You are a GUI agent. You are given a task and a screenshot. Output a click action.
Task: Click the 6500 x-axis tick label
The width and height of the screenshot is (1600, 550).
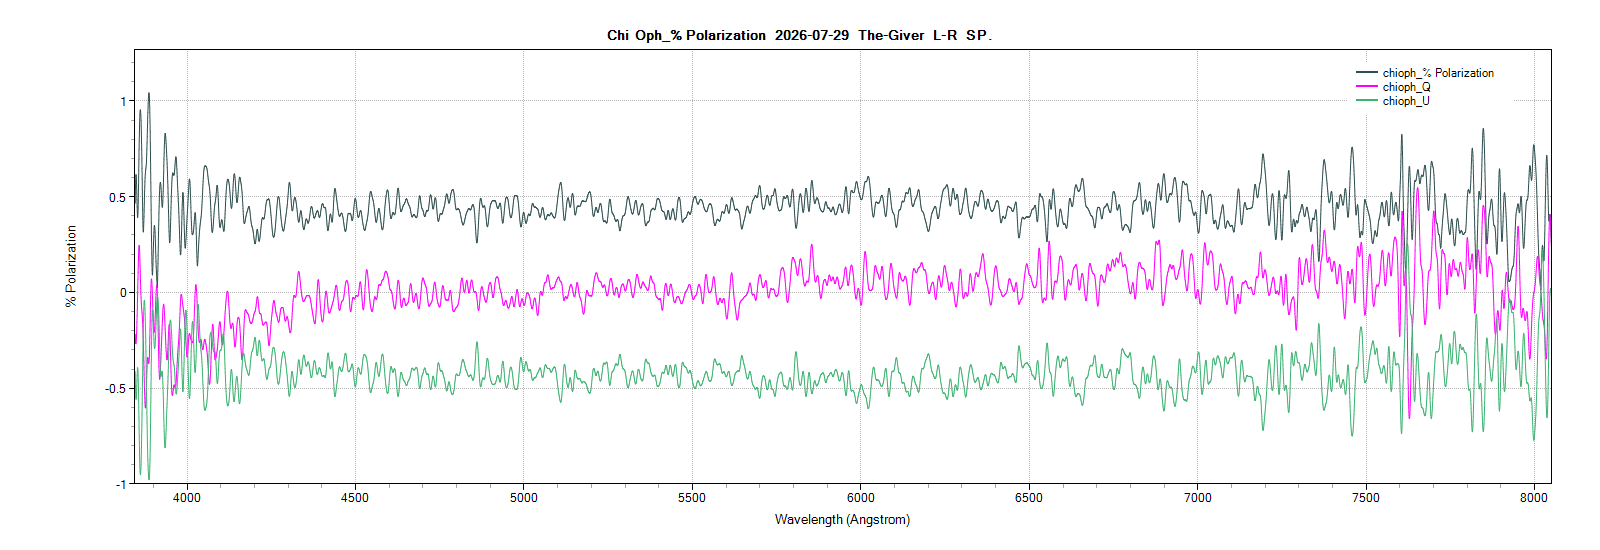pos(1029,498)
